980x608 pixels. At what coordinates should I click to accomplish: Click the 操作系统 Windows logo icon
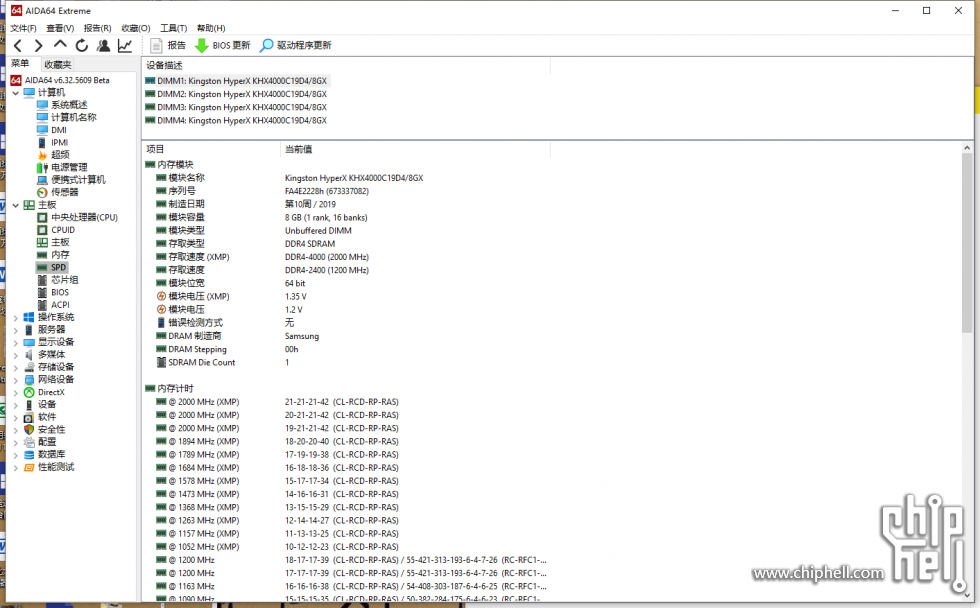point(29,317)
